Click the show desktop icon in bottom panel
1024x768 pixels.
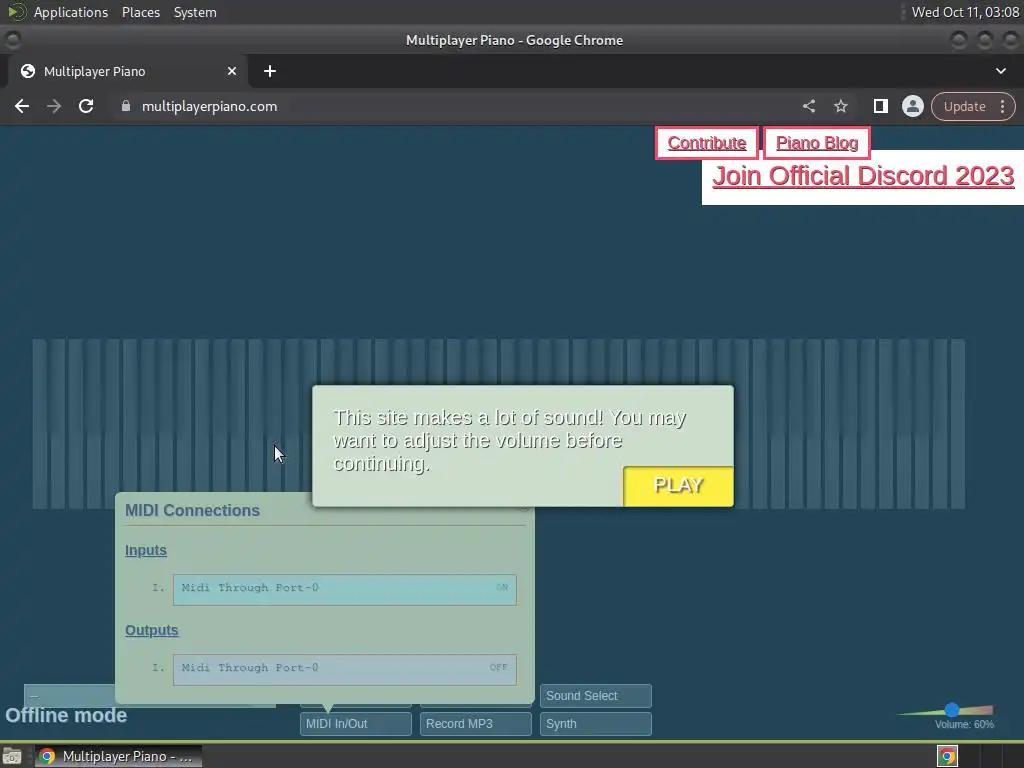12,756
